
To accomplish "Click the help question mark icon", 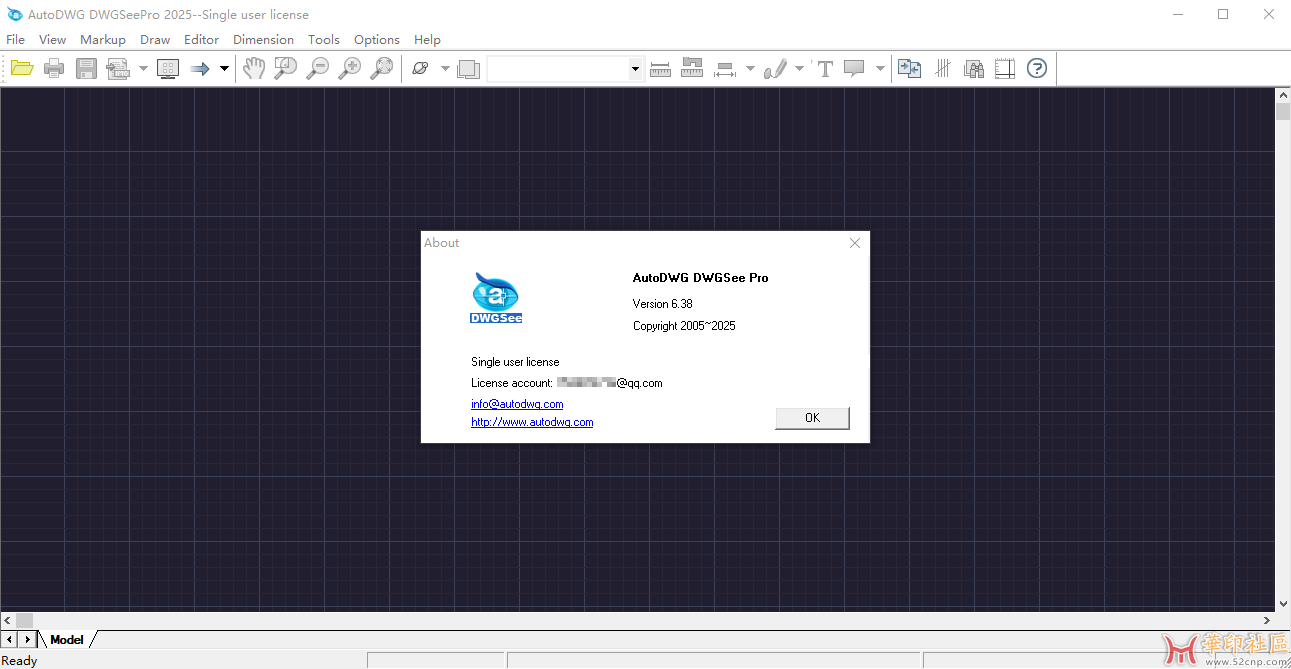I will [1037, 68].
